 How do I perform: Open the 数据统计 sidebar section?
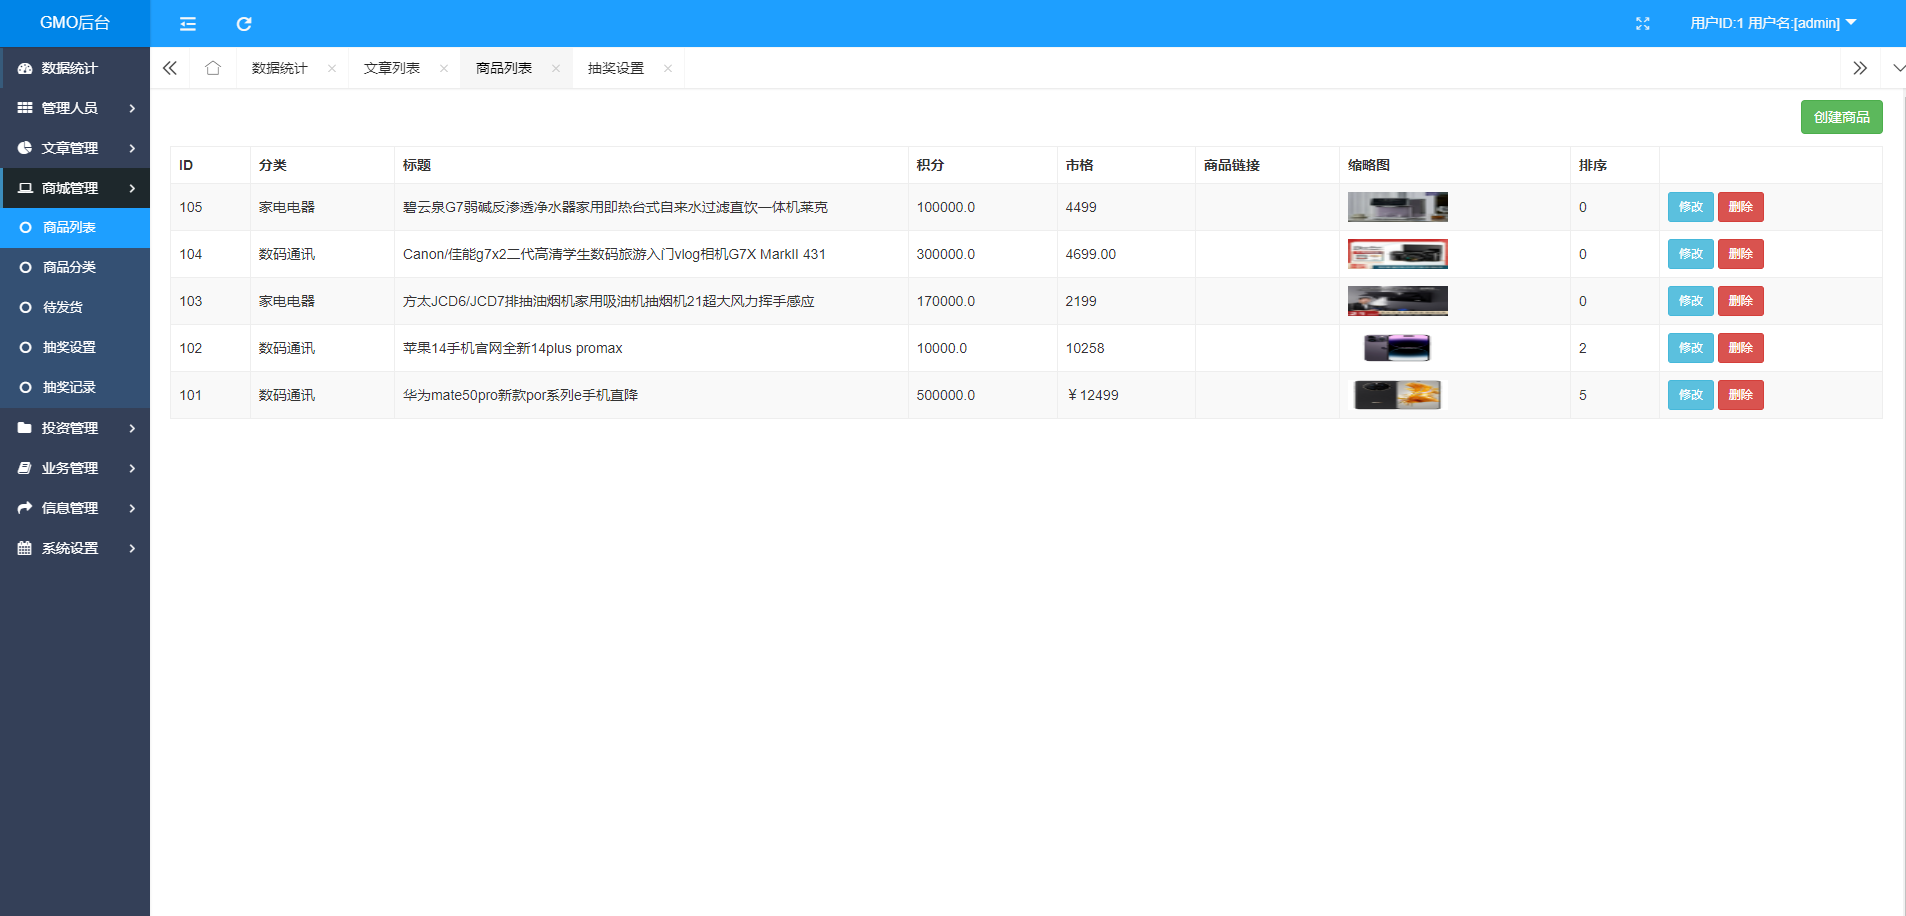pyautogui.click(x=68, y=68)
